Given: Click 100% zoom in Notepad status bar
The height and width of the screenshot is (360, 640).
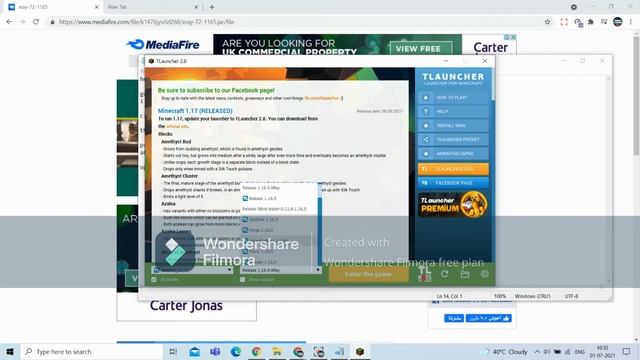Looking at the screenshot, I should [x=500, y=296].
